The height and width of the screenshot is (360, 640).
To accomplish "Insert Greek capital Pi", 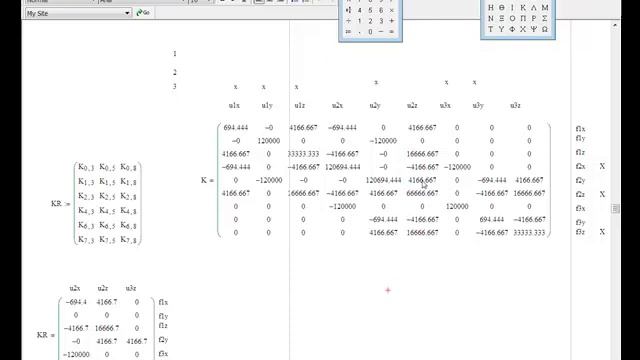I will click(x=523, y=18).
